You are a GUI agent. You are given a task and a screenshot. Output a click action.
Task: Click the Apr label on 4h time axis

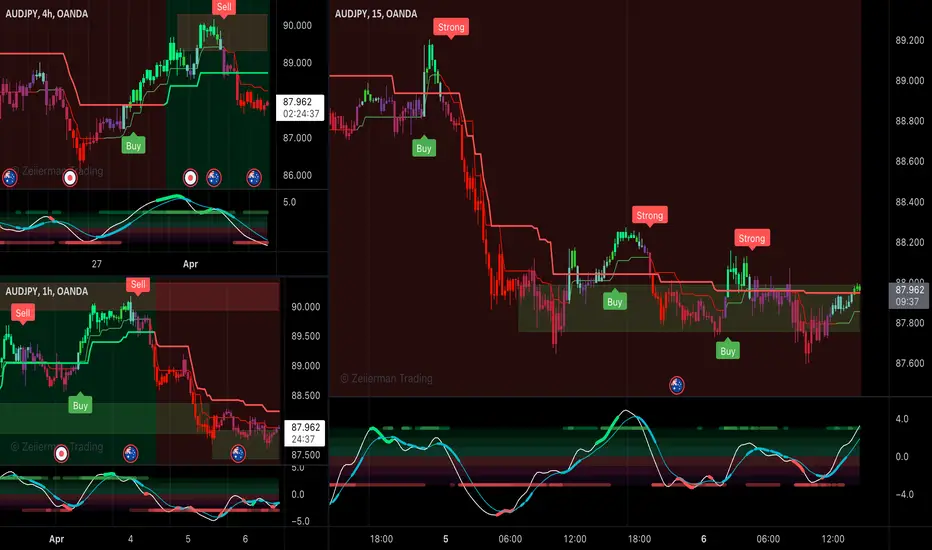[x=190, y=264]
